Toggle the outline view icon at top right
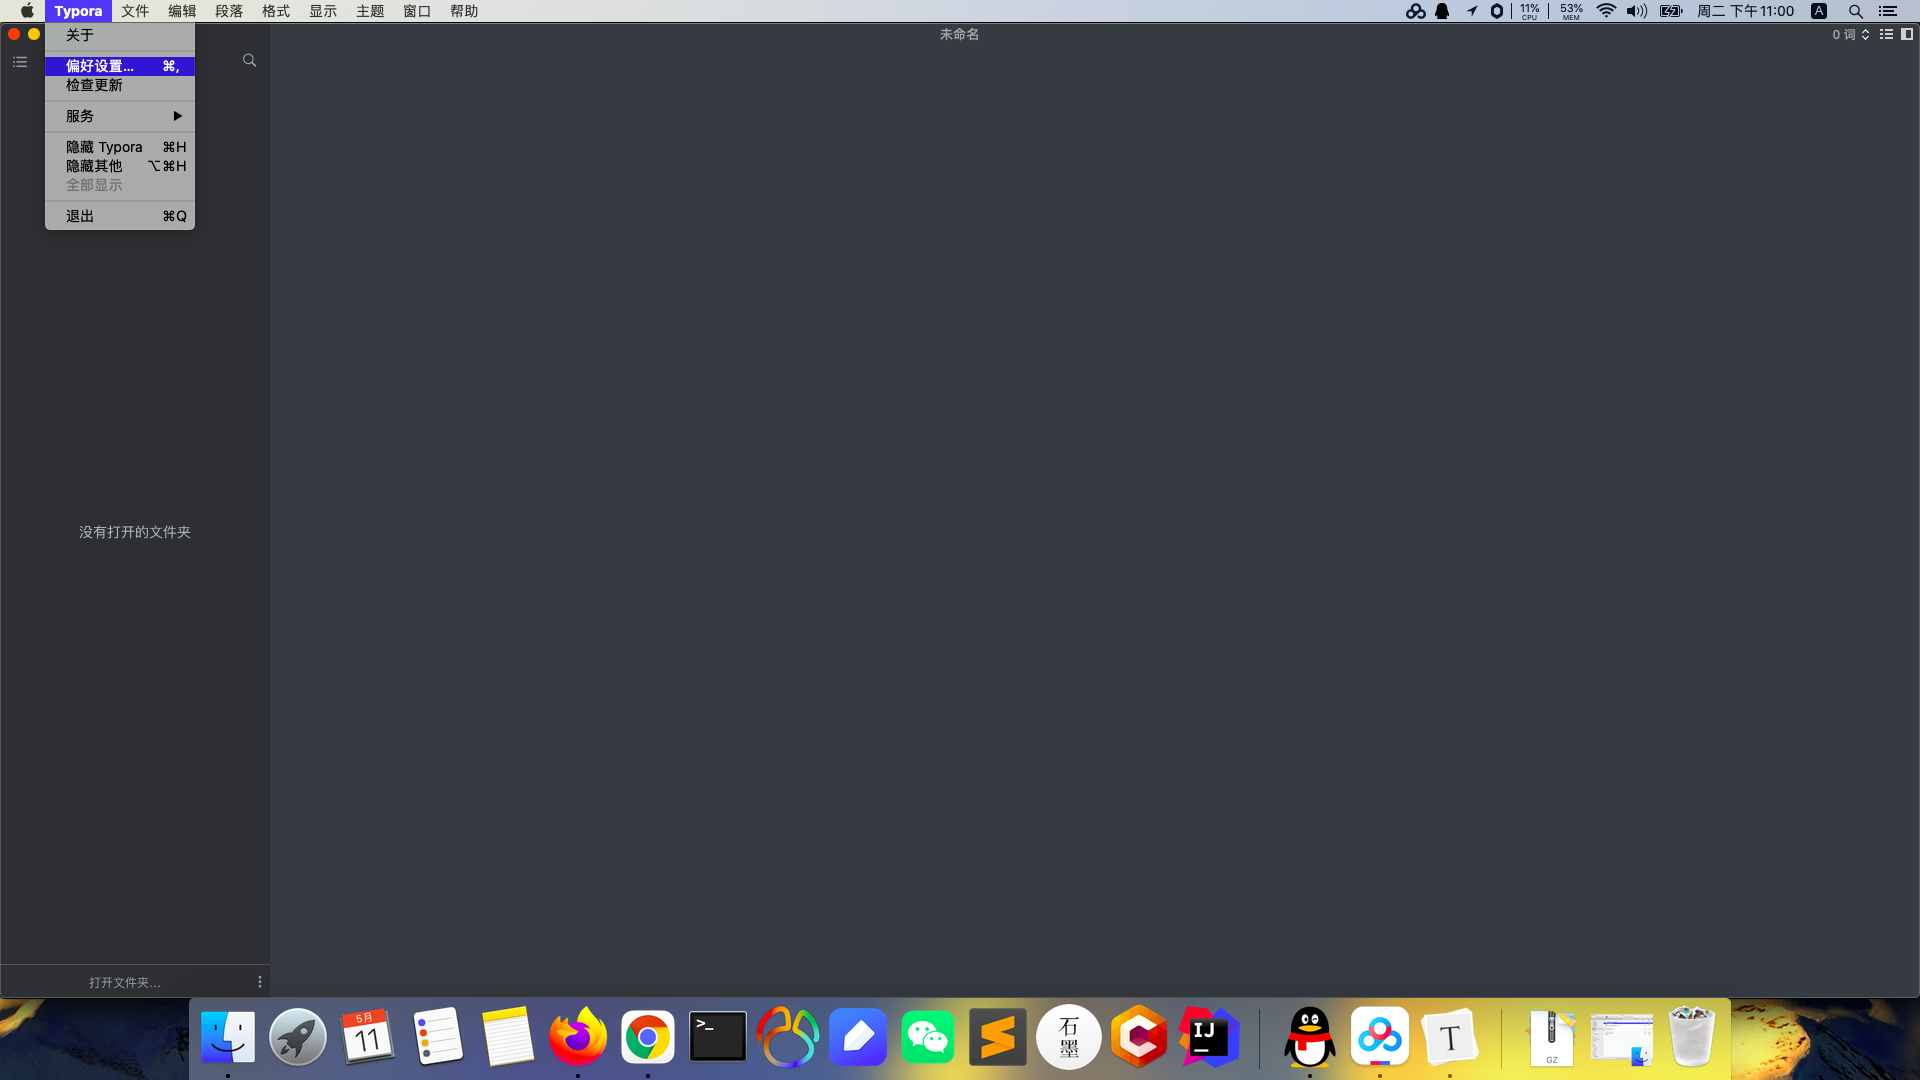Screen dimensions: 1920x1080 1886,34
